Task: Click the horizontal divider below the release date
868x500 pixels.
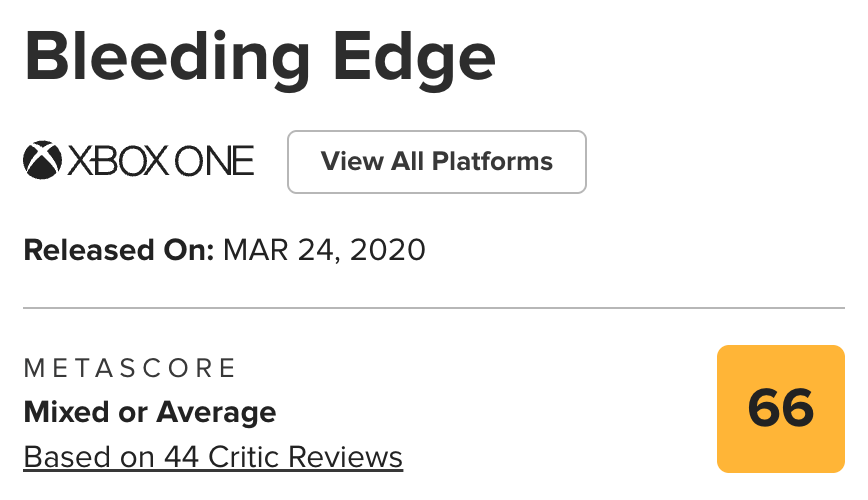Action: pyautogui.click(x=434, y=308)
